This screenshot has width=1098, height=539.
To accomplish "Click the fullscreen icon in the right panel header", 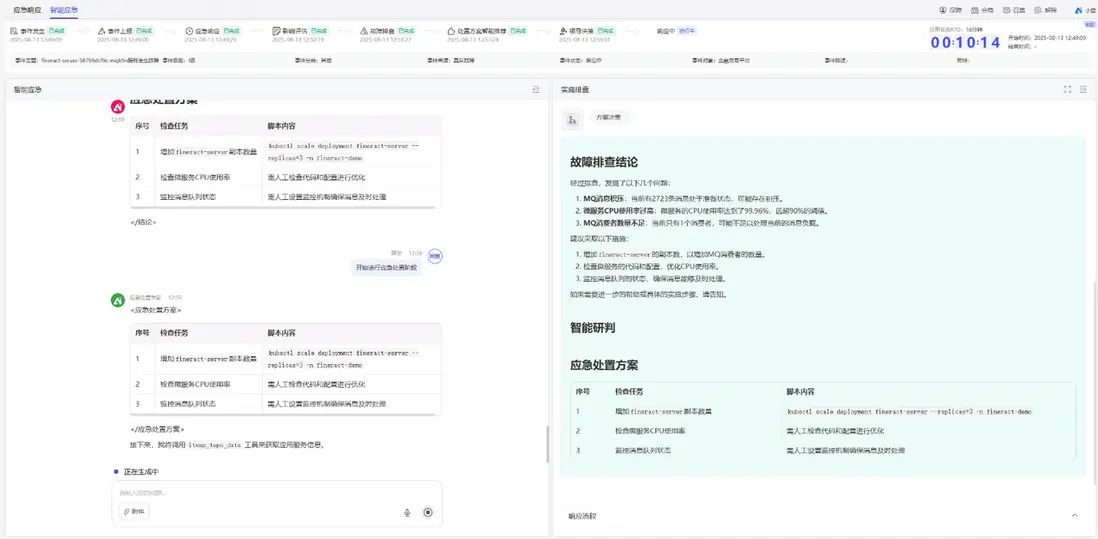I will (1067, 90).
